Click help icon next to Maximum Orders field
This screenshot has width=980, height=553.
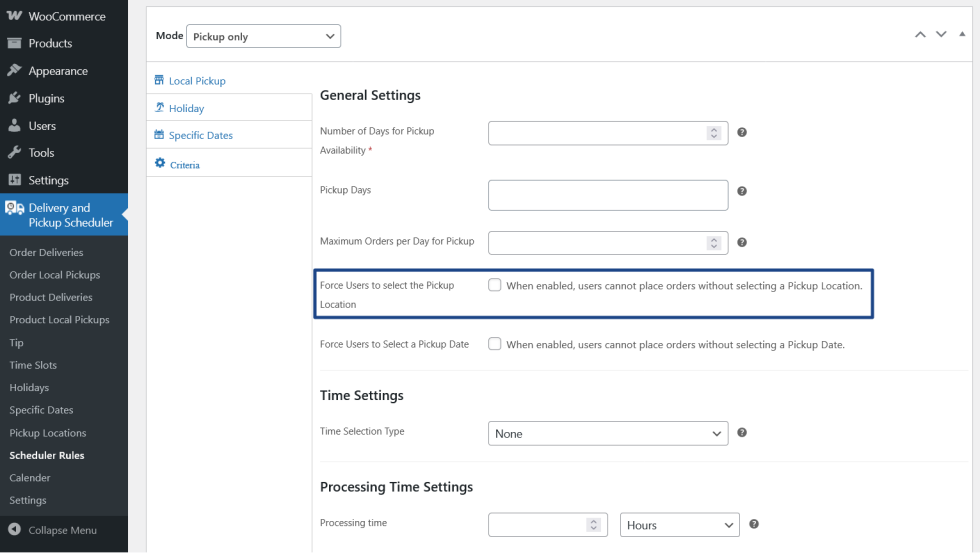click(x=742, y=242)
